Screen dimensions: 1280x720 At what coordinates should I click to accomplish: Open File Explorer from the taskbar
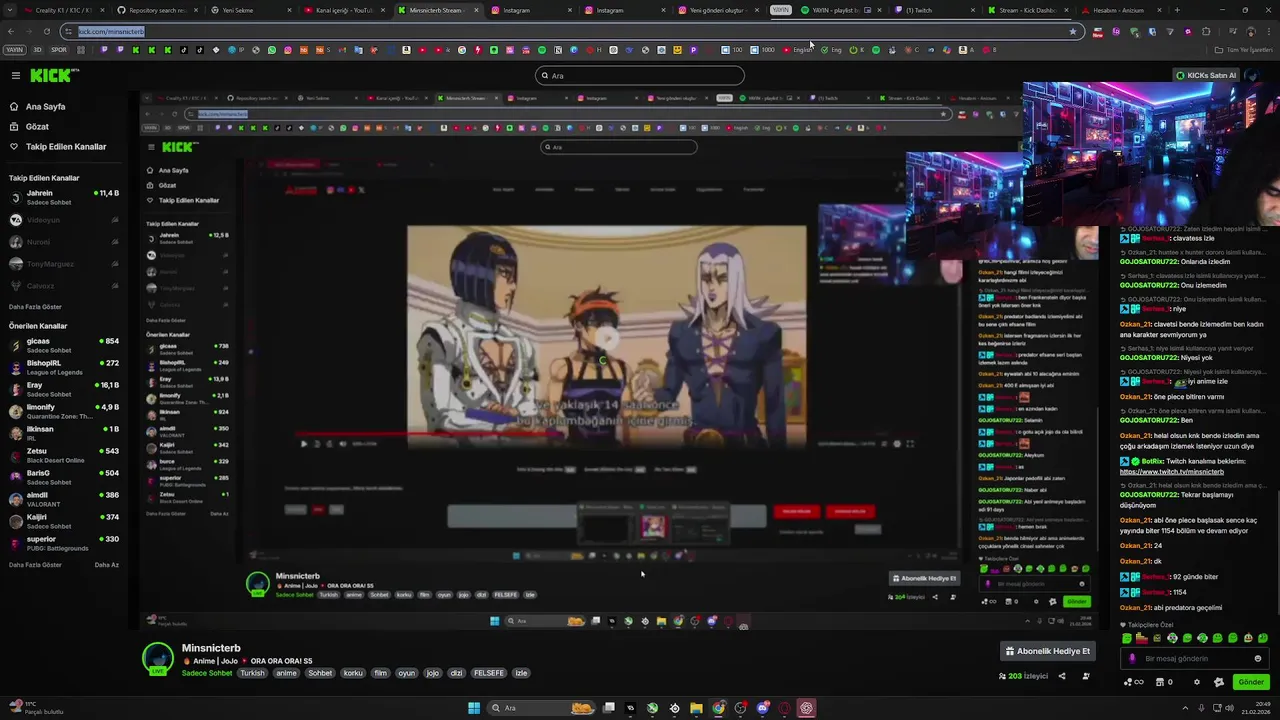pyautogui.click(x=696, y=708)
